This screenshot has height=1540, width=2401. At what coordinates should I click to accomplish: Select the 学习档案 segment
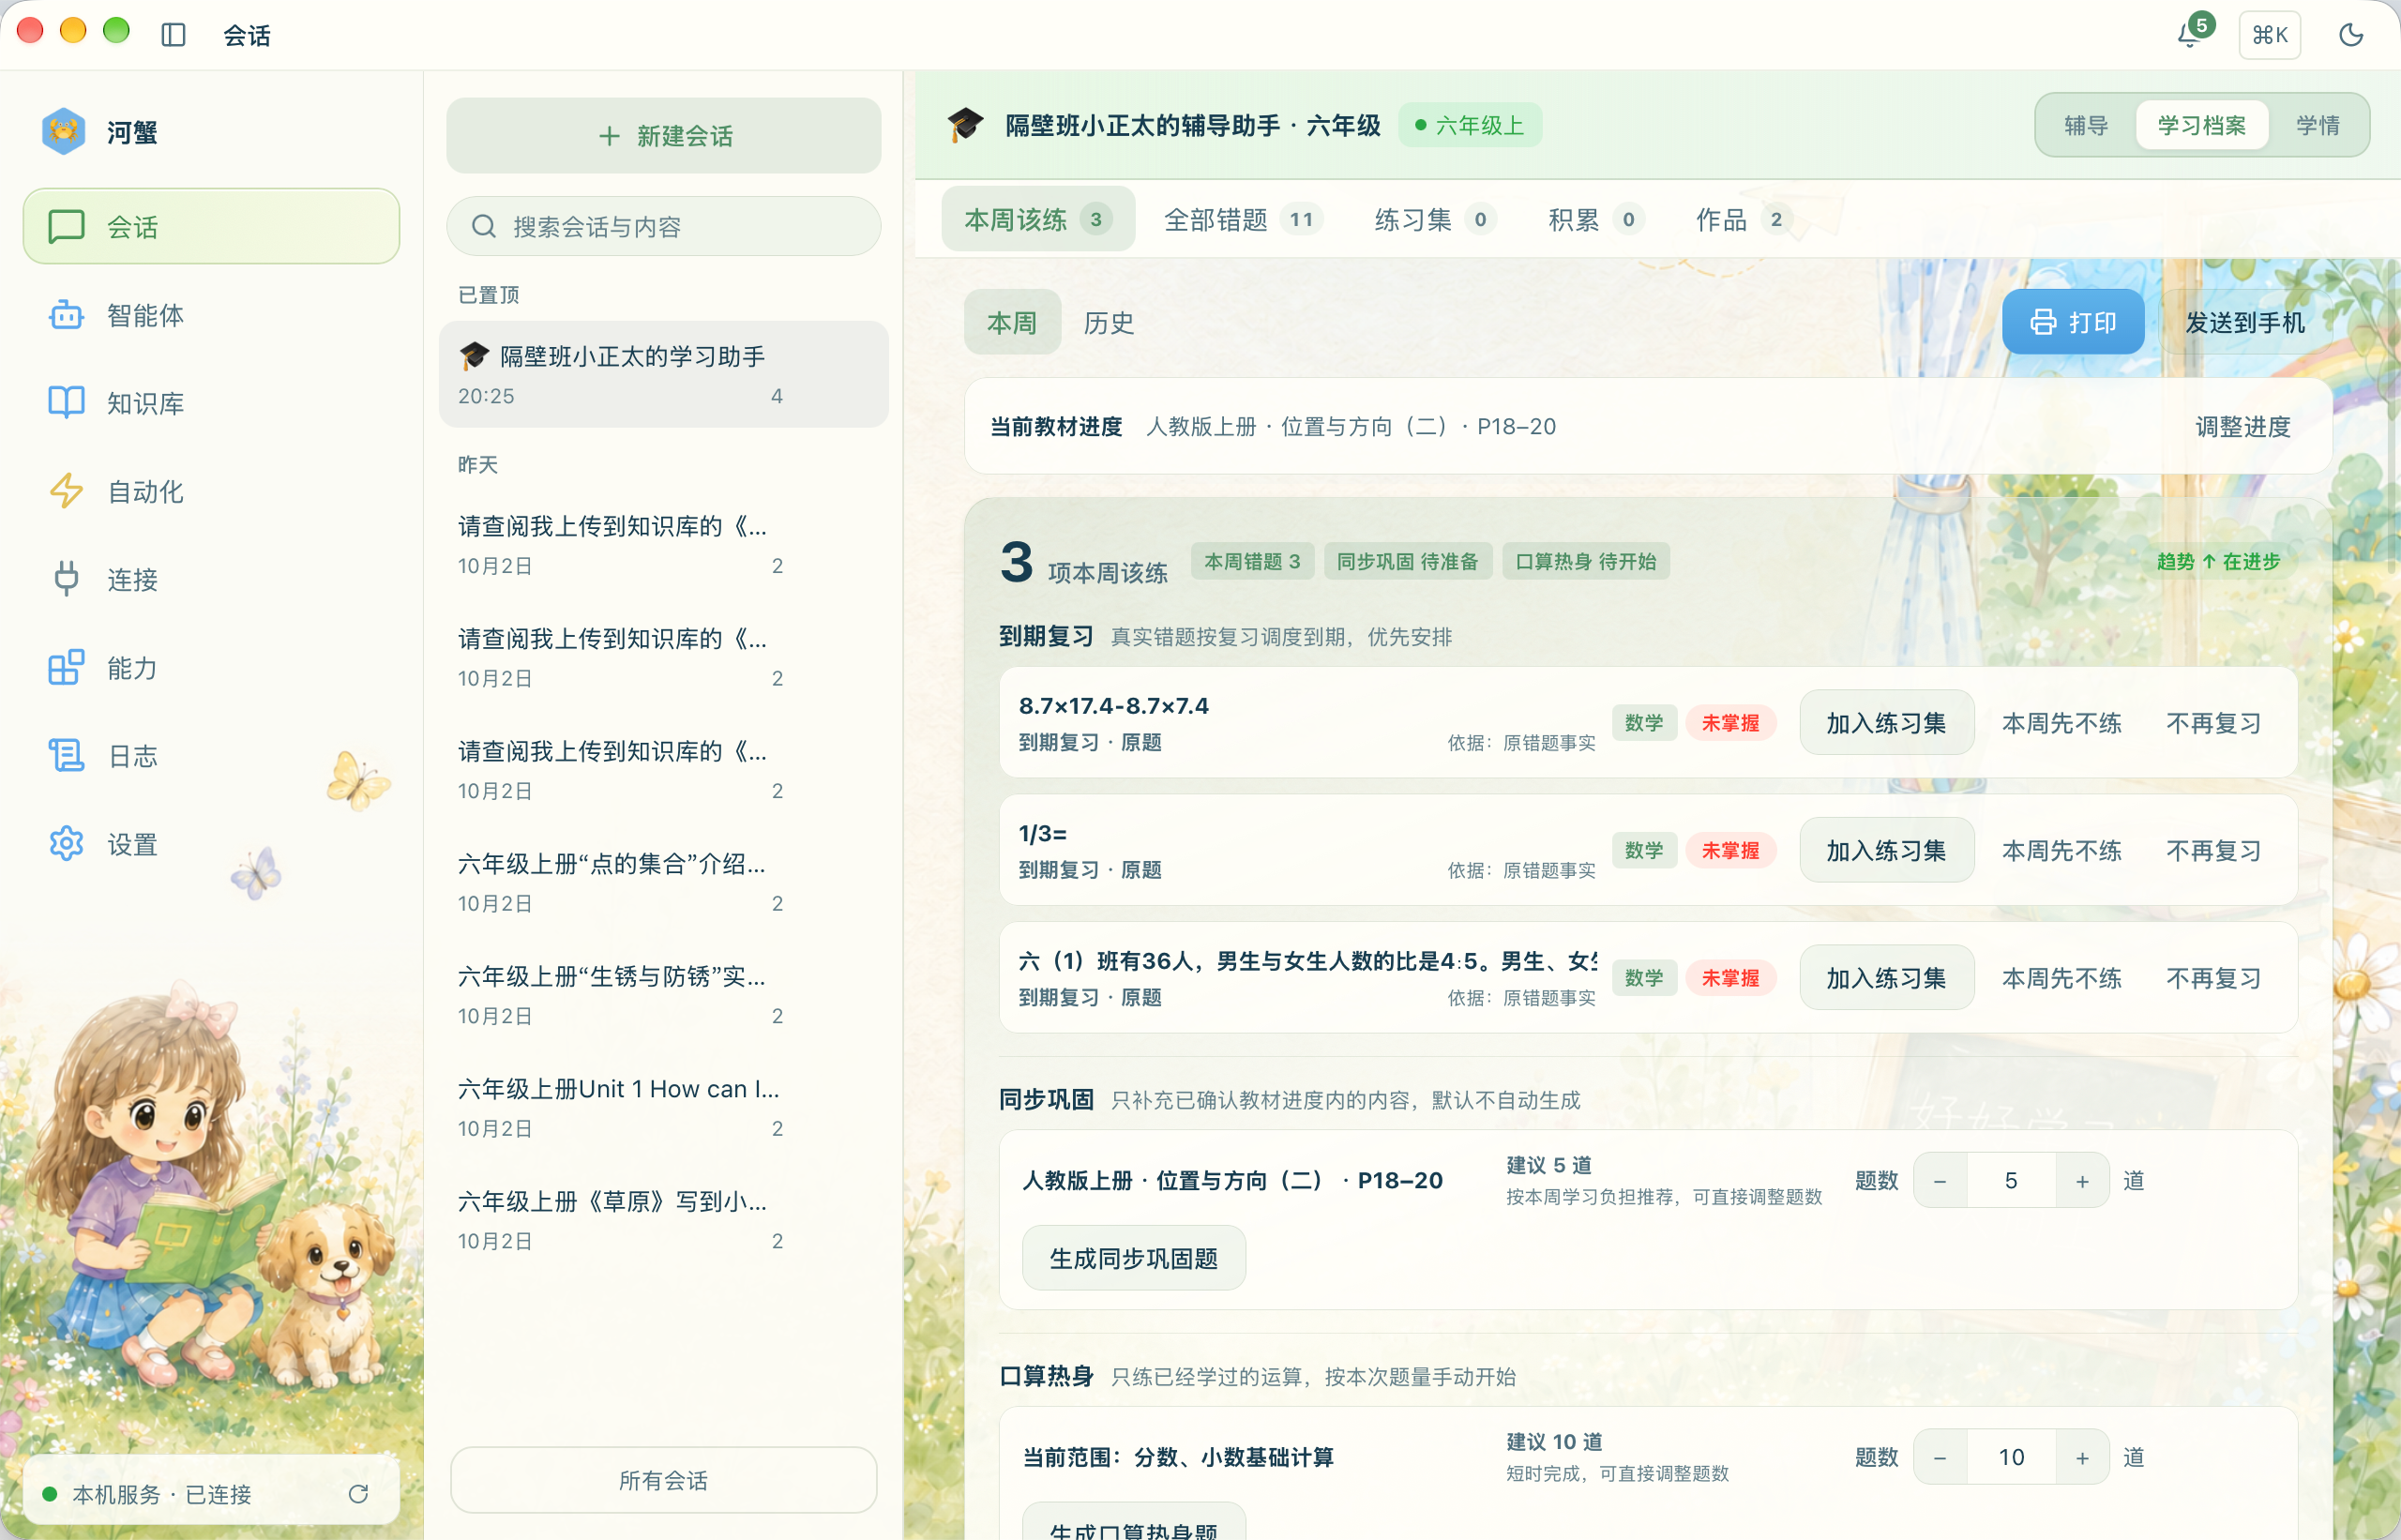tap(2201, 125)
